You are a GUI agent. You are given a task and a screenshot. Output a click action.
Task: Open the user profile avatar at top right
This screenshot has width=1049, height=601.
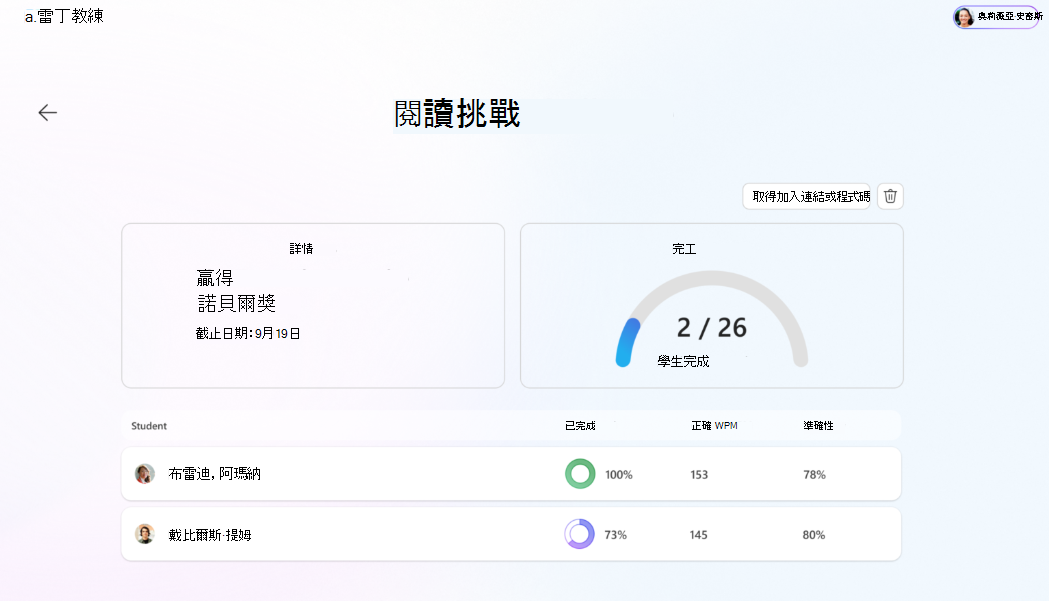(964, 17)
